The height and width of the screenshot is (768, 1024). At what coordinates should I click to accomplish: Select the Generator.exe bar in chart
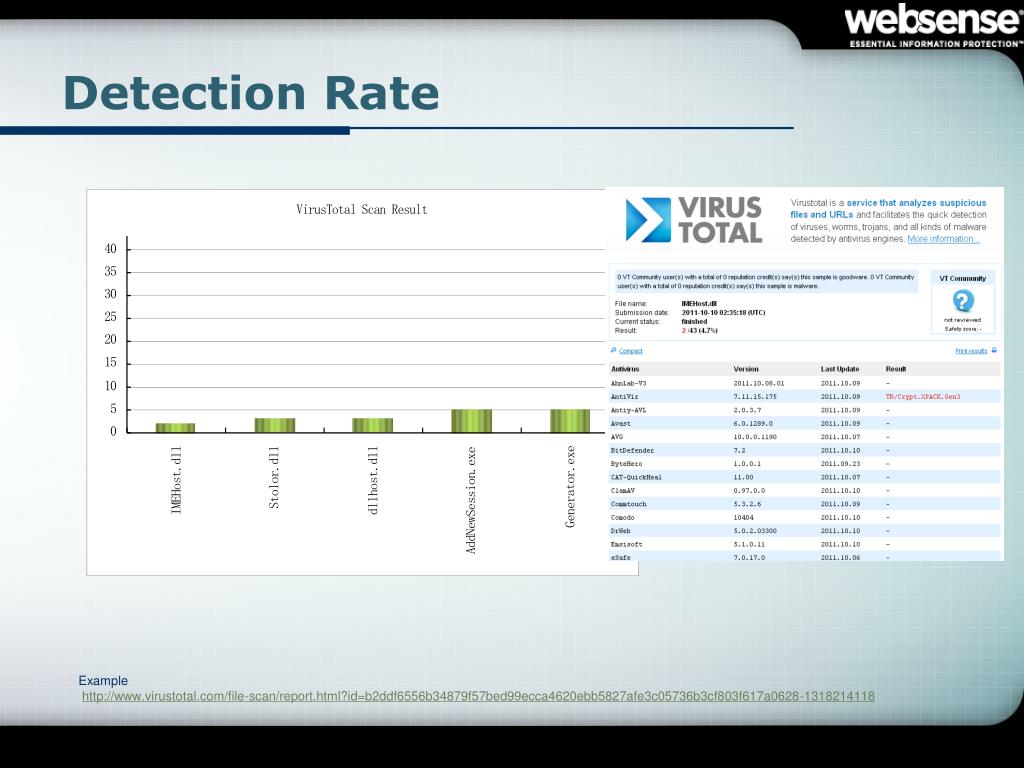tap(570, 421)
